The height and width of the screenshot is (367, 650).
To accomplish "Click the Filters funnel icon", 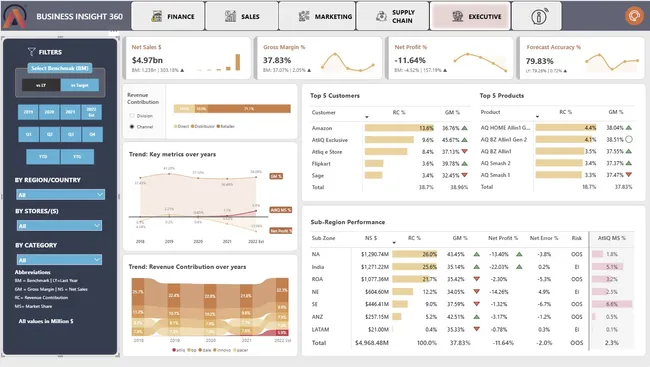I will coord(32,51).
